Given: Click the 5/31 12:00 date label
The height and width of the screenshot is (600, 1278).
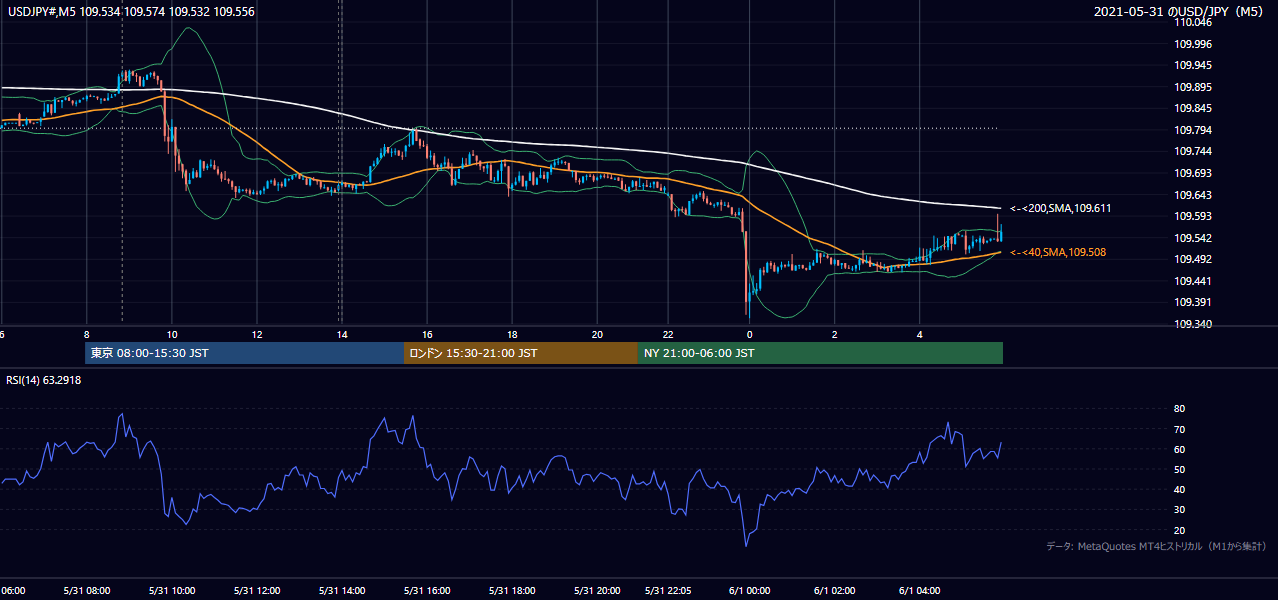Looking at the screenshot, I should pyautogui.click(x=256, y=591).
